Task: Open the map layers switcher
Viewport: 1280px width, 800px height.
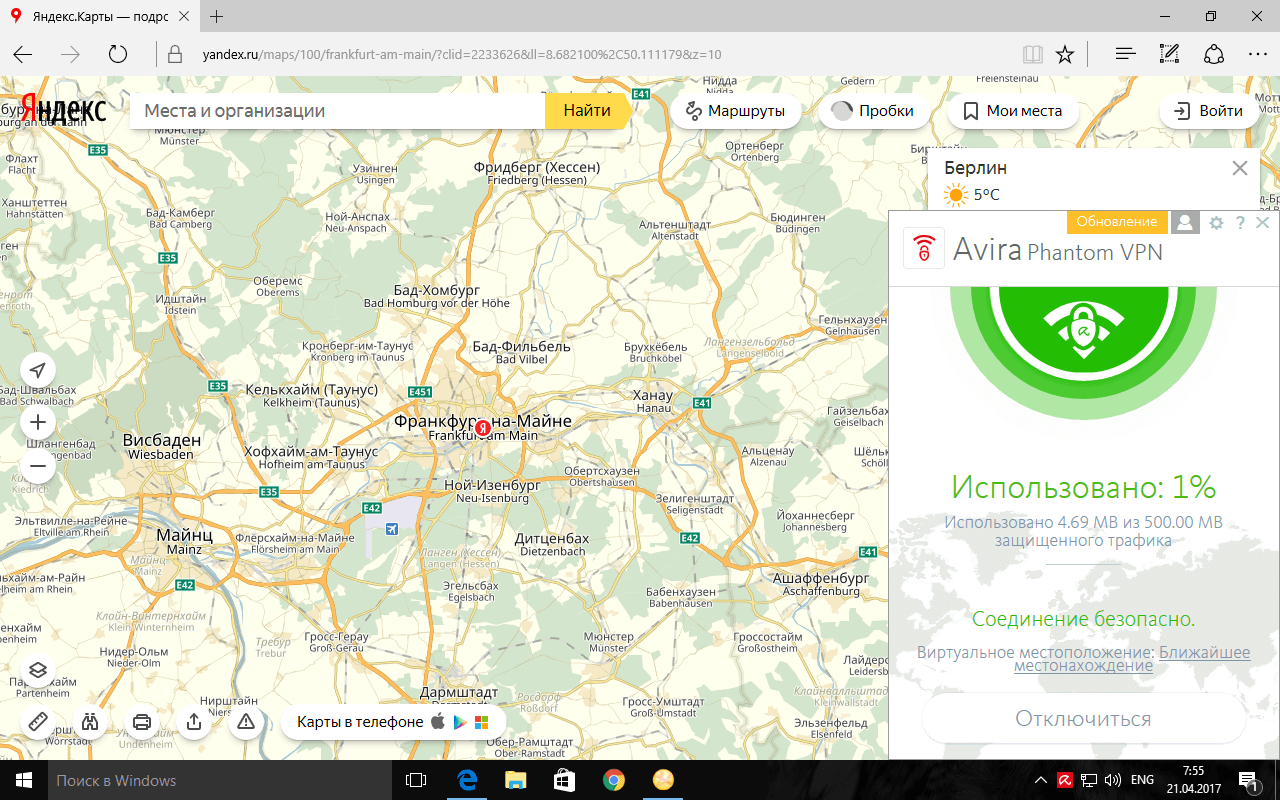Action: click(38, 670)
